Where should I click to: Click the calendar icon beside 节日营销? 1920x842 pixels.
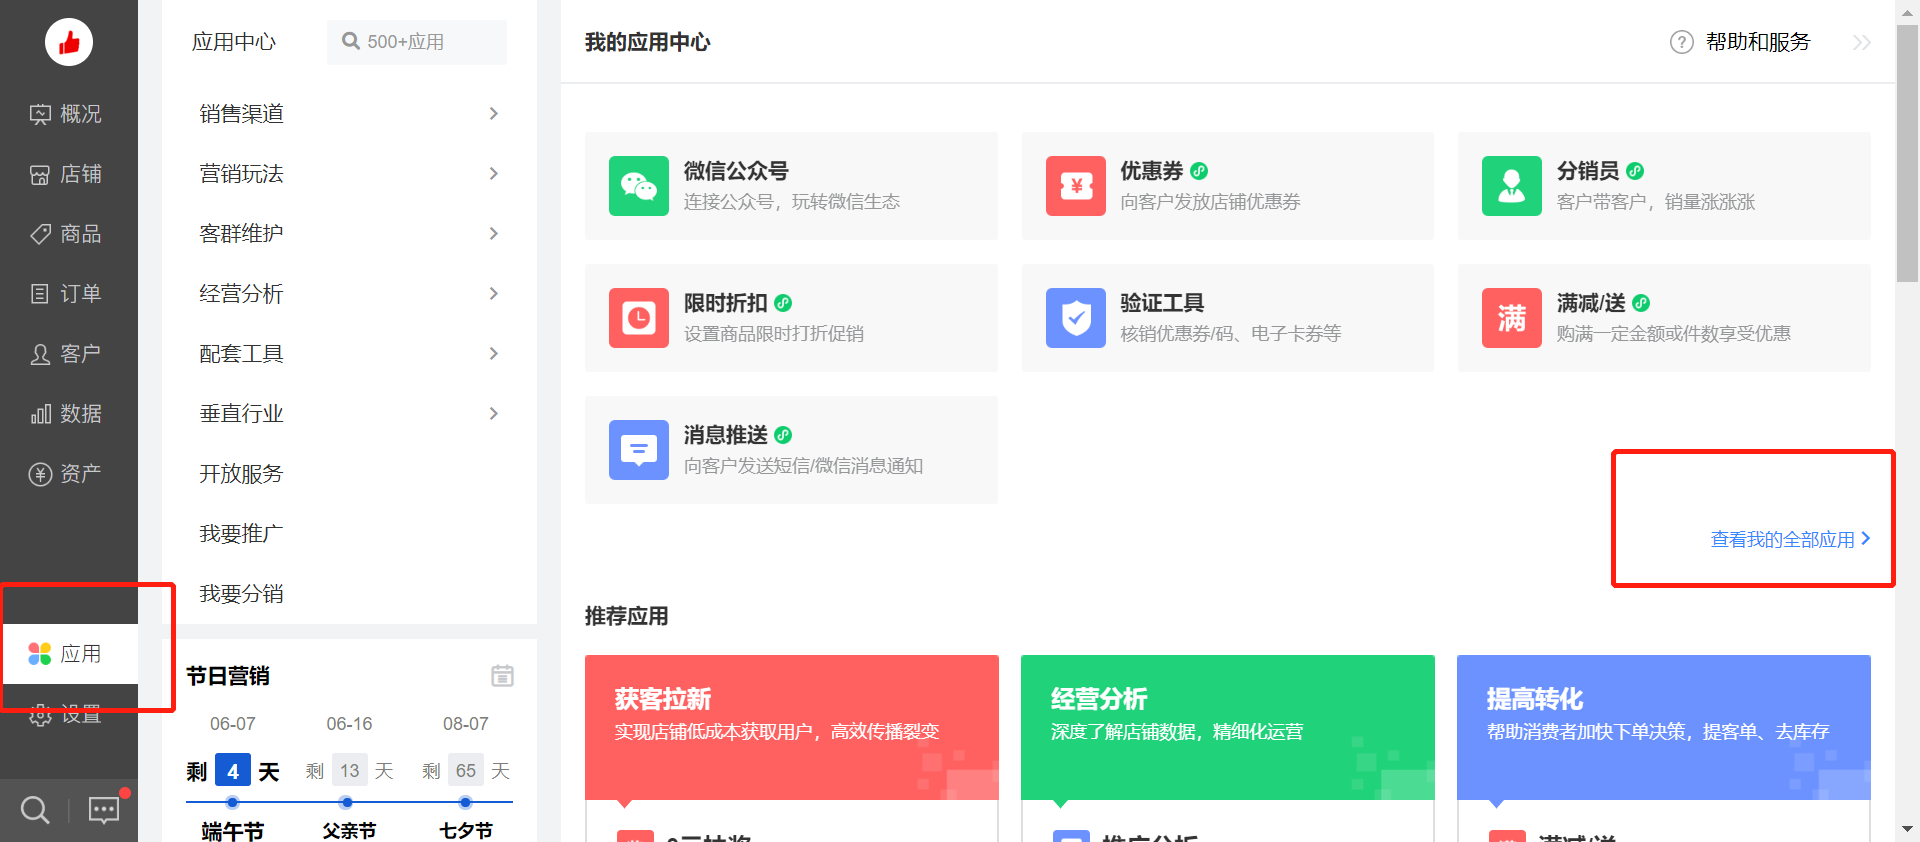point(502,676)
